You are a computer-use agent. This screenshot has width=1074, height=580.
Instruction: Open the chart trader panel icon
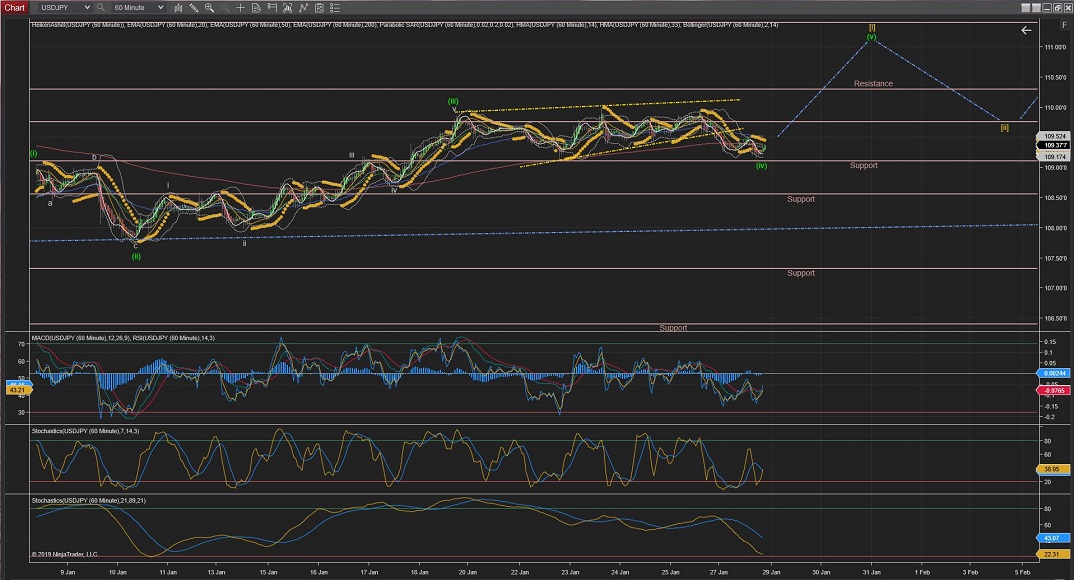coord(272,8)
